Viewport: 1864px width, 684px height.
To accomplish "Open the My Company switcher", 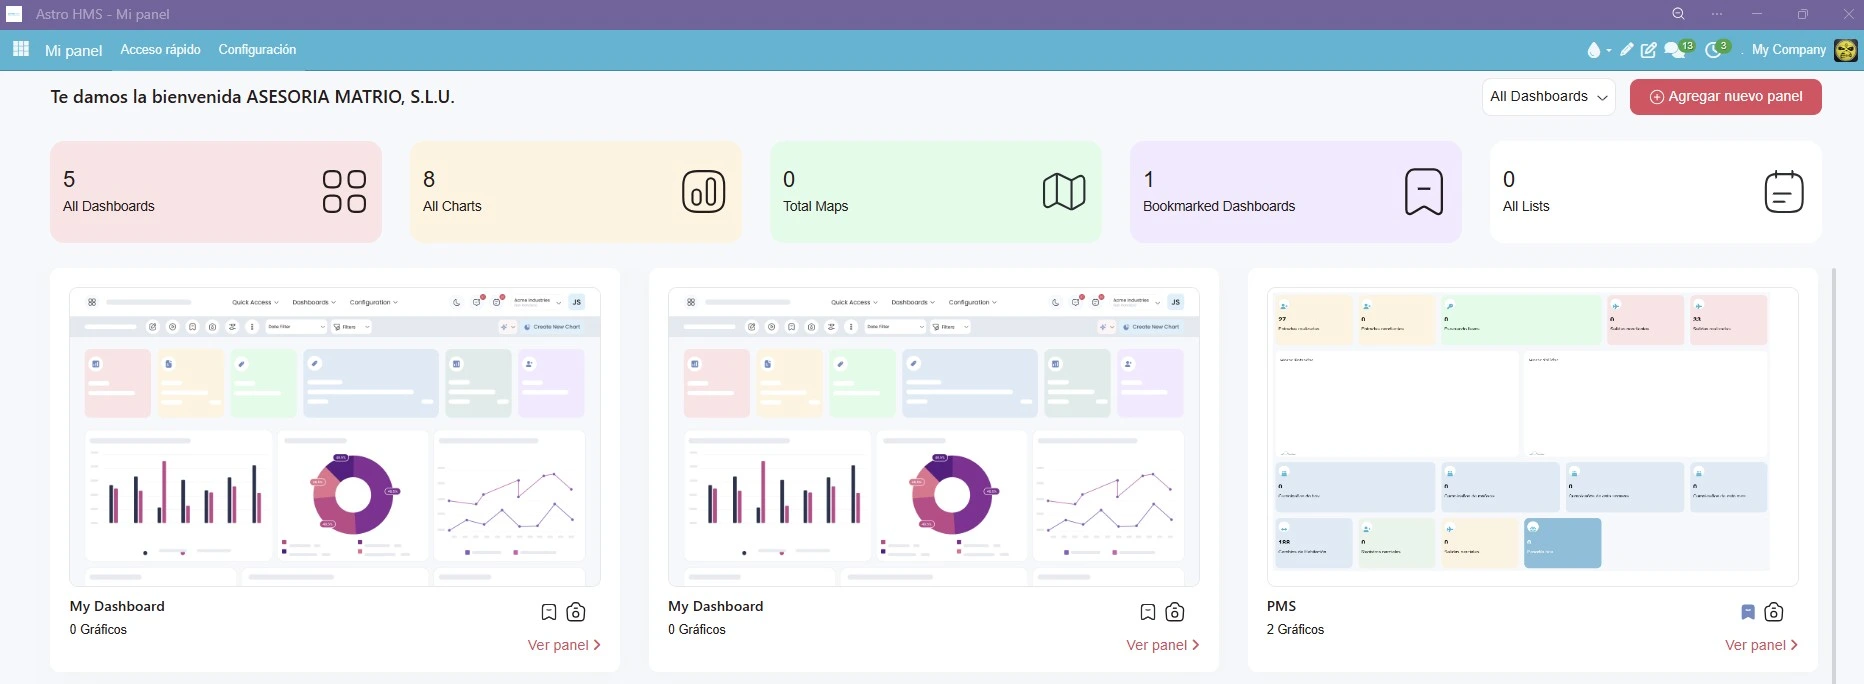I will pos(1789,49).
